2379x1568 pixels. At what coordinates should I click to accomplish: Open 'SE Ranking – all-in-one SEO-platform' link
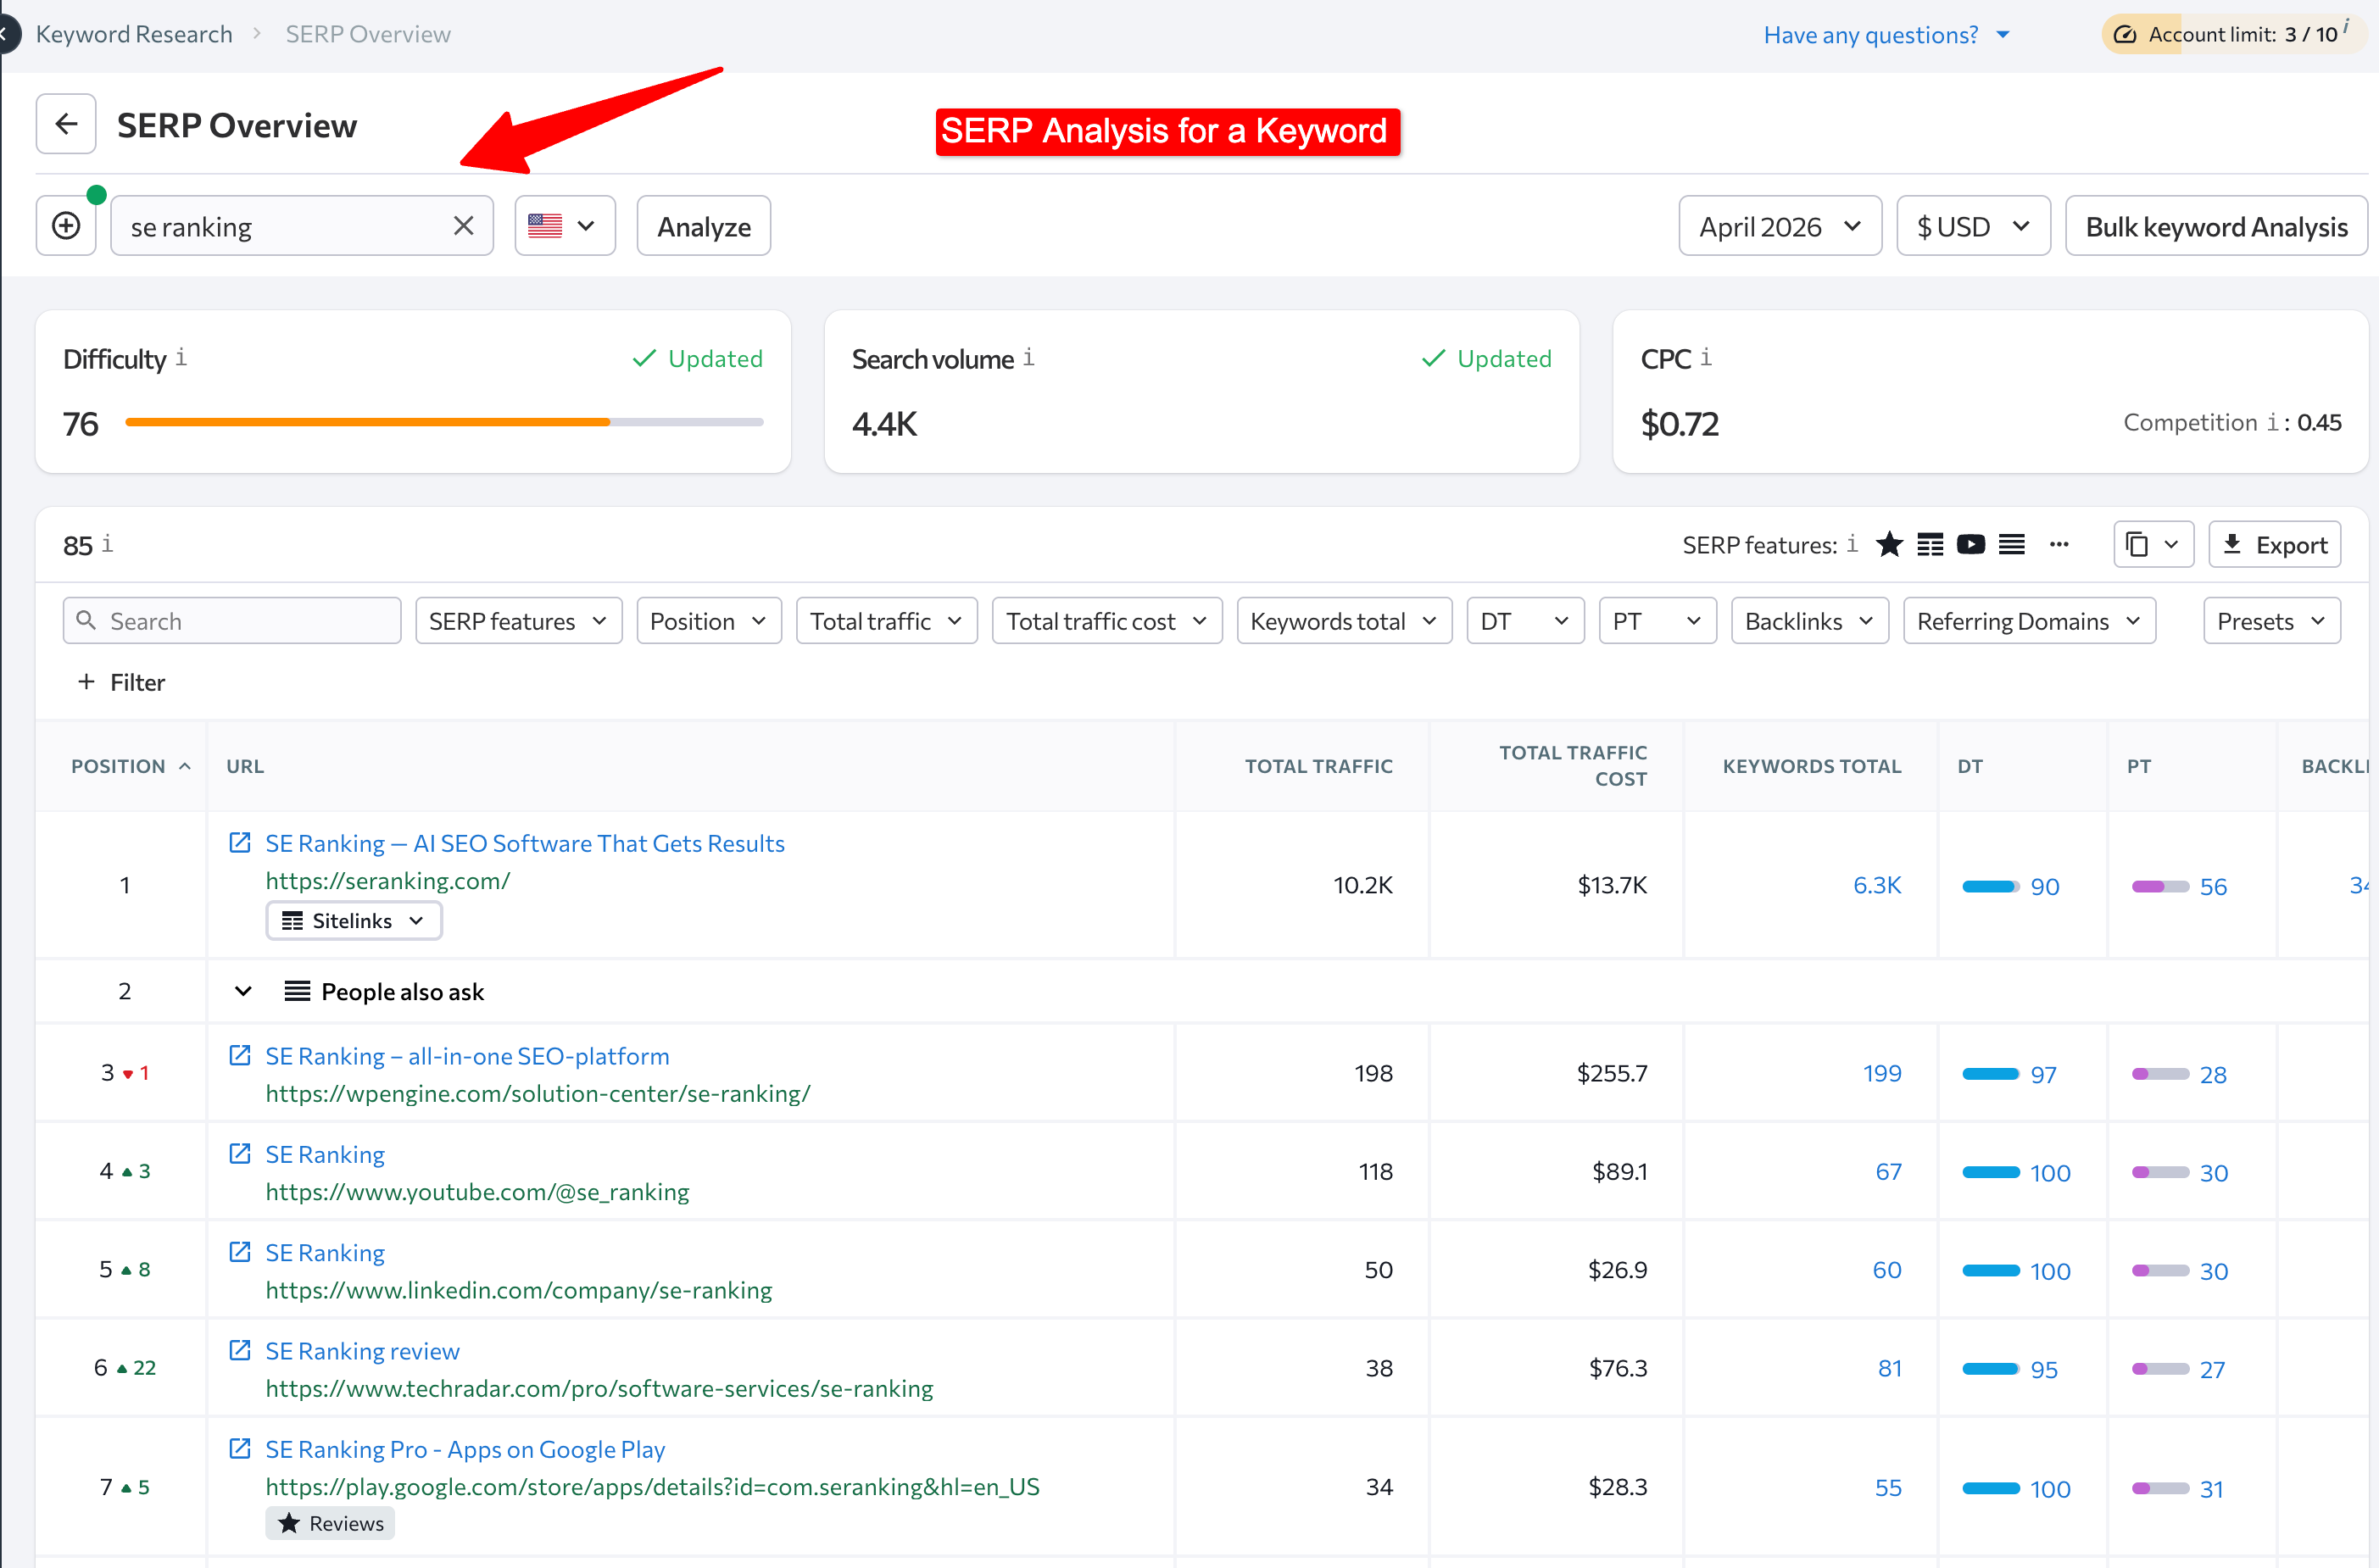(467, 1056)
